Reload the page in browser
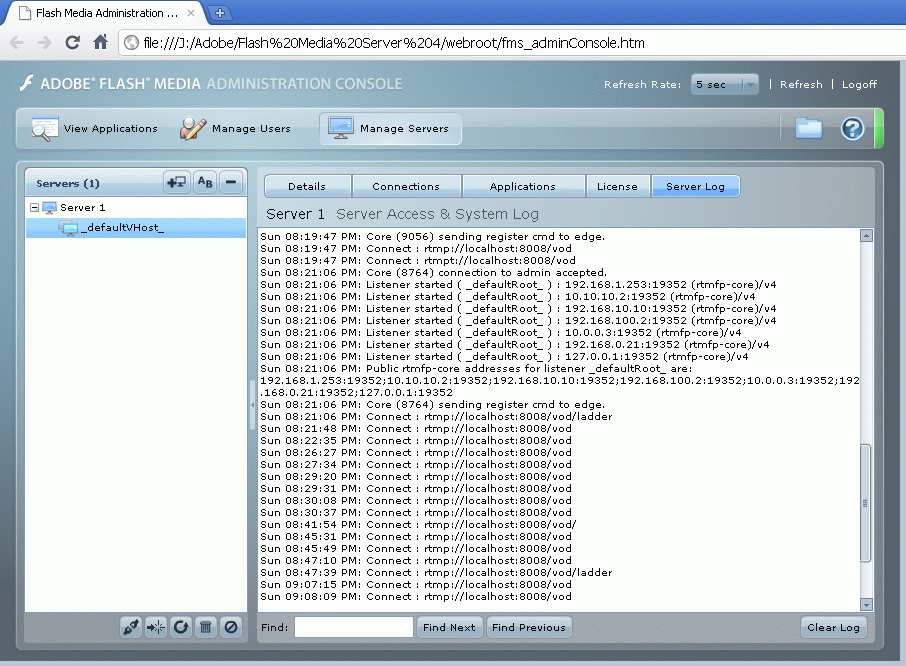This screenshot has height=666, width=906. [x=72, y=42]
